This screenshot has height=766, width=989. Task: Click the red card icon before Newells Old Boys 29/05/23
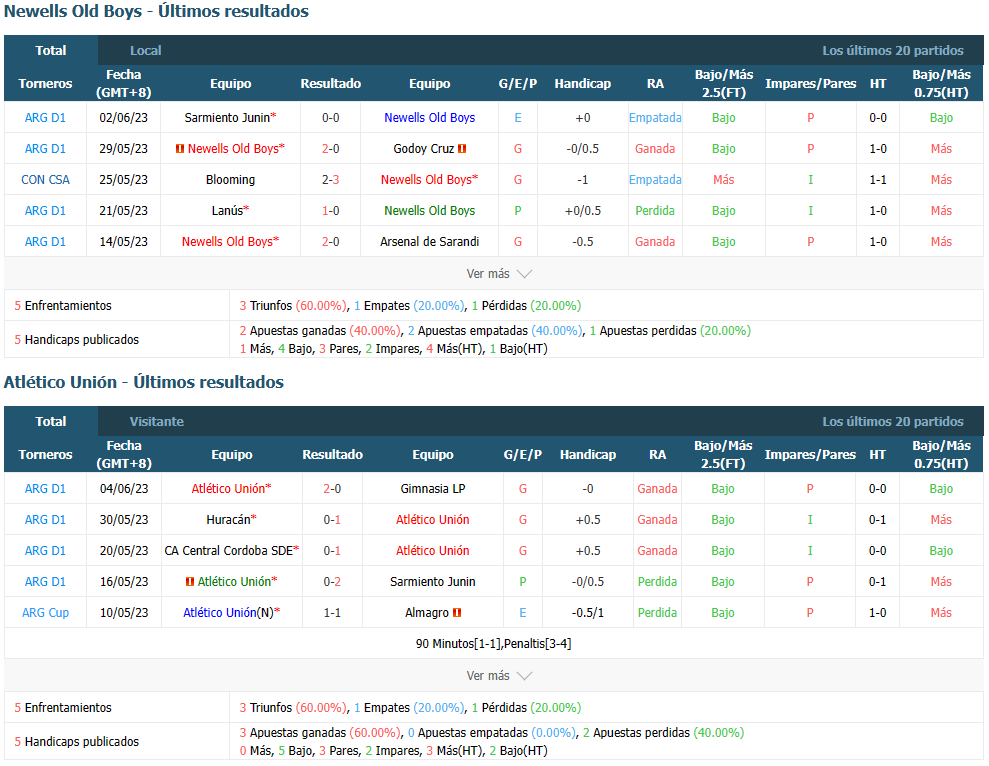point(180,149)
